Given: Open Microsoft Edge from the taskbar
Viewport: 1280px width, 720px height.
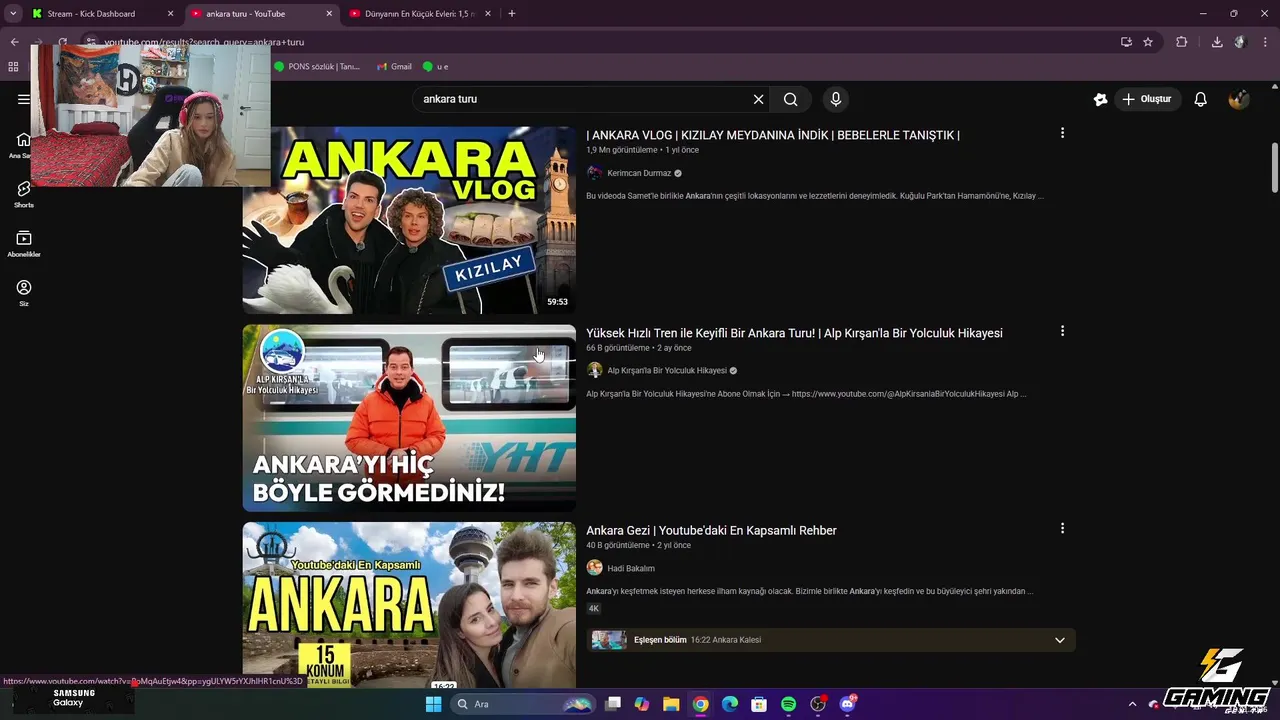Looking at the screenshot, I should (x=730, y=704).
